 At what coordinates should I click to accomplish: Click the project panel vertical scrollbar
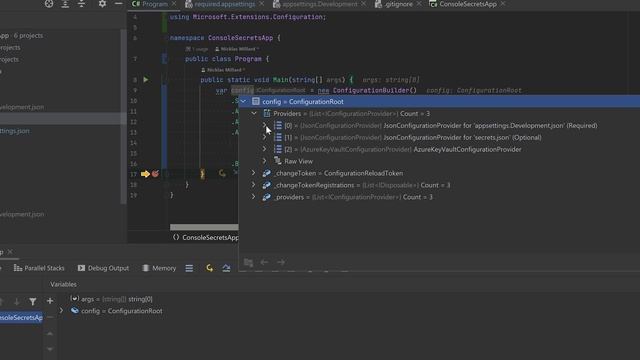point(123,116)
